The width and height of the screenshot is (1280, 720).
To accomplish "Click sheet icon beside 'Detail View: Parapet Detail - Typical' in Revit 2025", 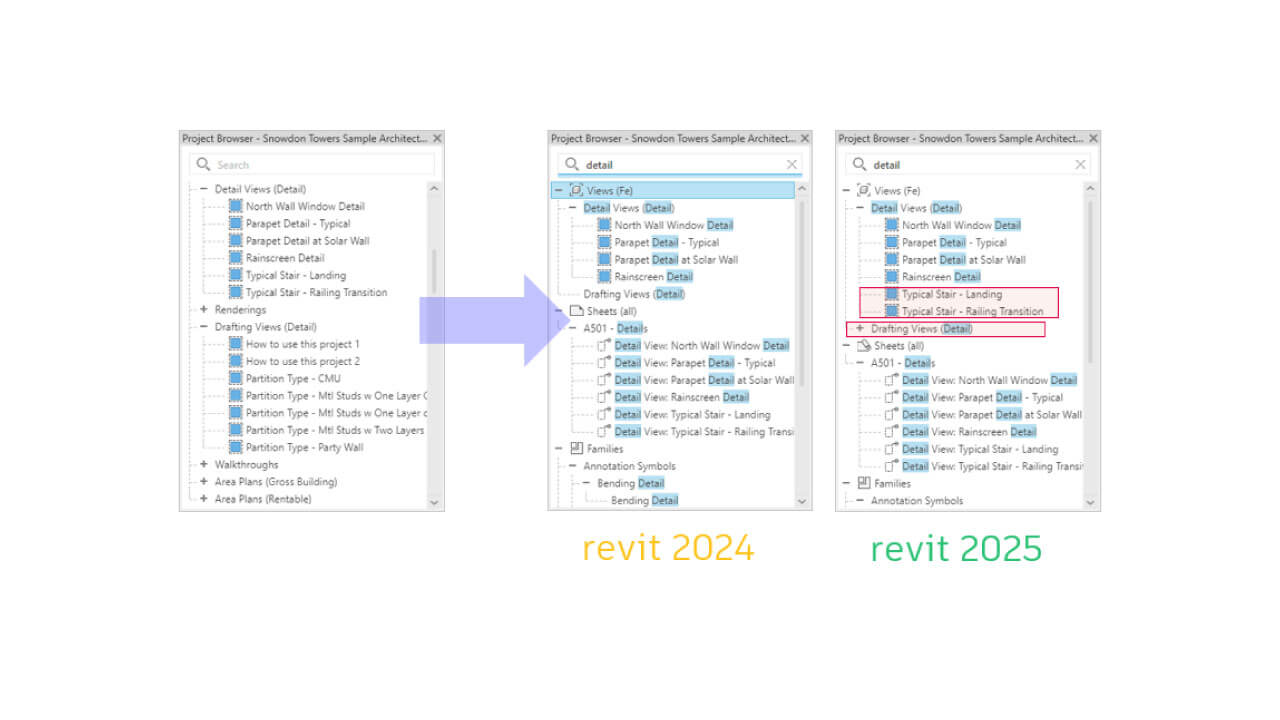I will tap(892, 397).
